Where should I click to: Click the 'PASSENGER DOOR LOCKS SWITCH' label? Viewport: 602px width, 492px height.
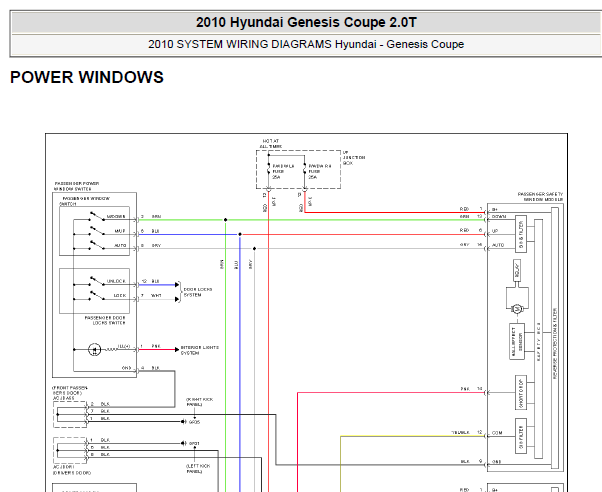click(105, 320)
